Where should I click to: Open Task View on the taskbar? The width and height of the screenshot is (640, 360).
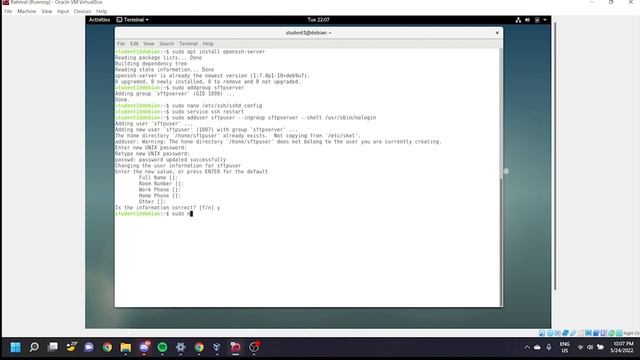pyautogui.click(x=53, y=347)
